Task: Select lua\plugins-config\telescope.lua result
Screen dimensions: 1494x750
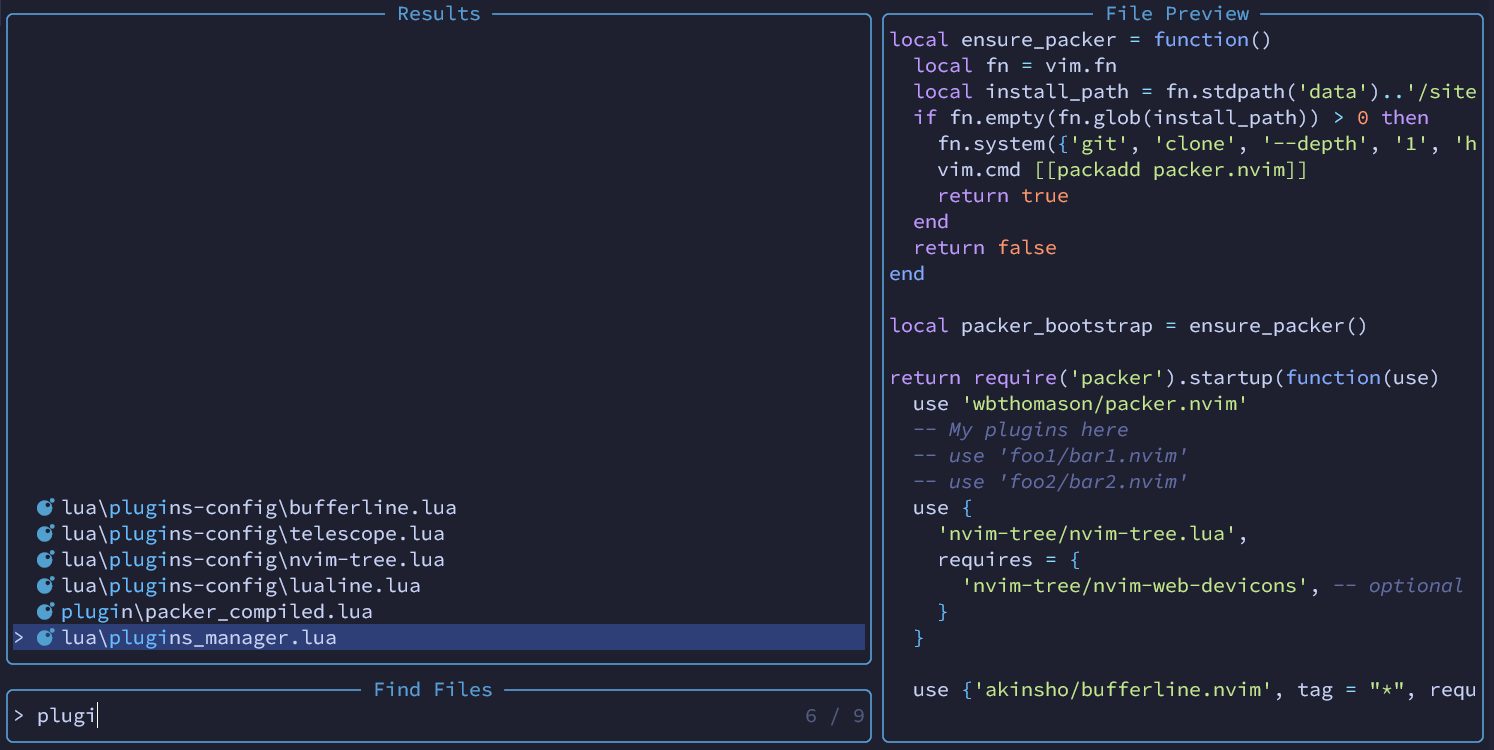Action: tap(253, 534)
